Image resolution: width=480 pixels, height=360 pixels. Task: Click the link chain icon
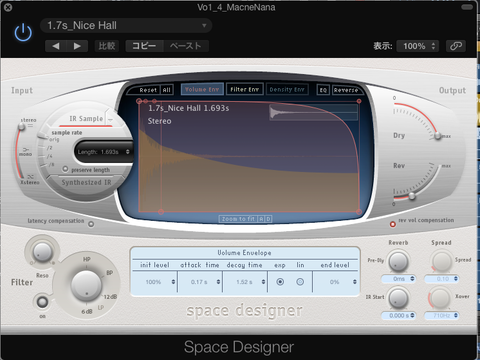[456, 46]
